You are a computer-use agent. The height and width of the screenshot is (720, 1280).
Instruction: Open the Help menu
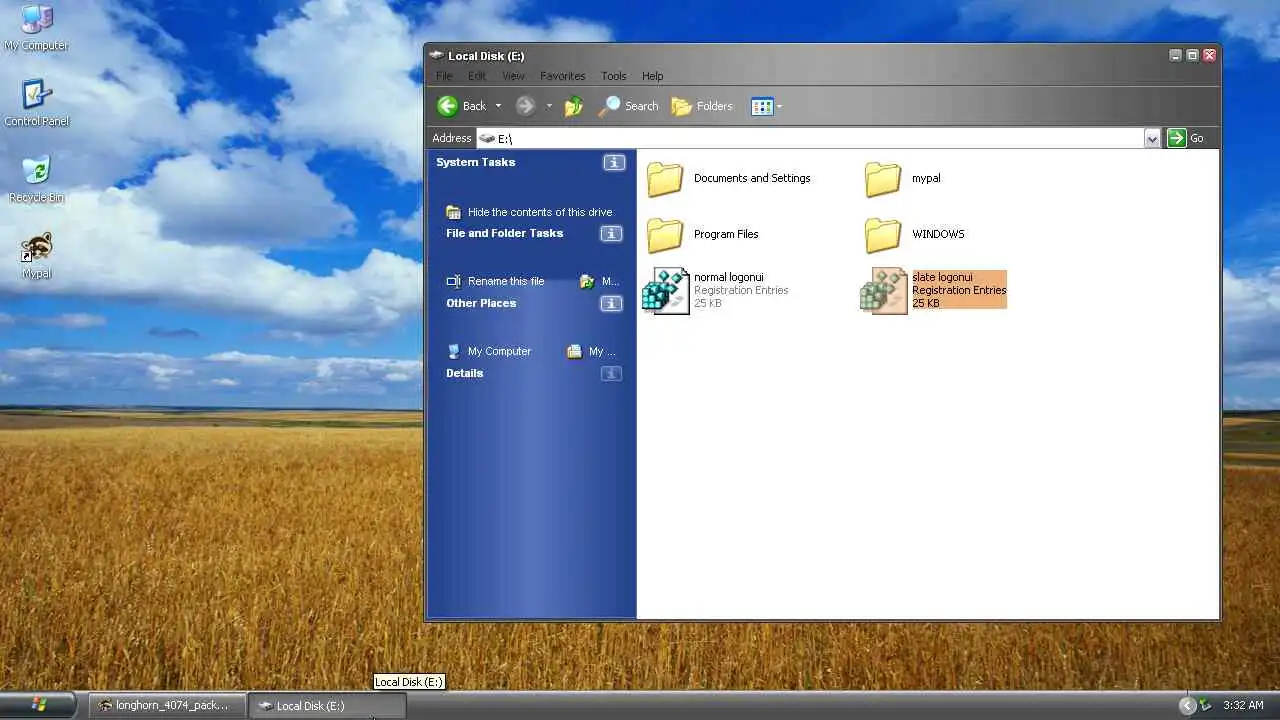[653, 76]
